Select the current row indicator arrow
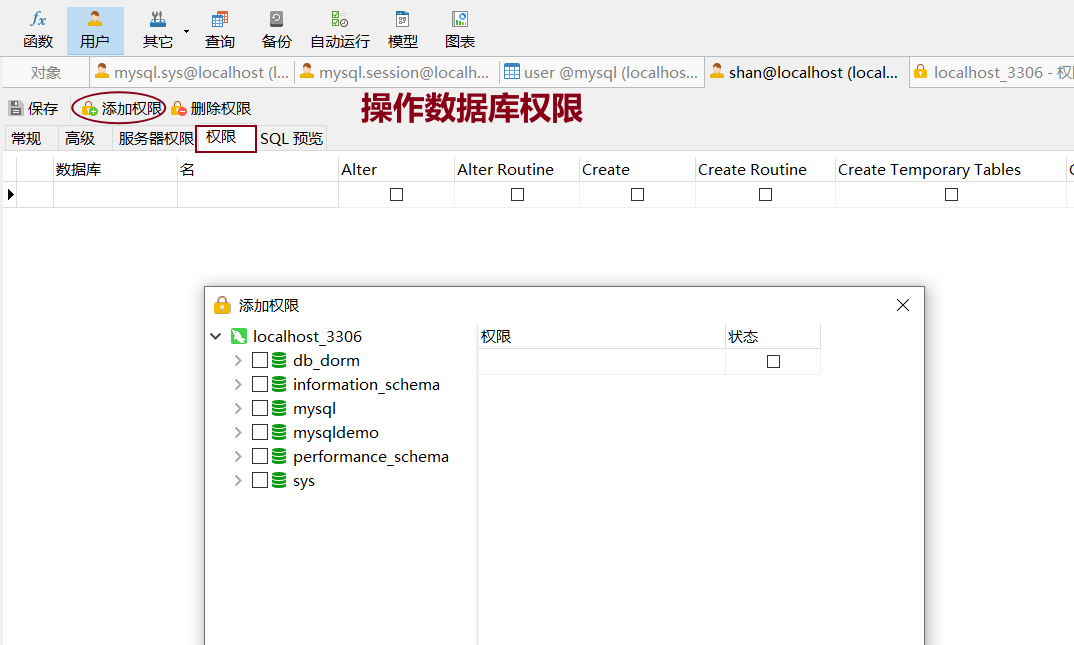 pos(11,194)
